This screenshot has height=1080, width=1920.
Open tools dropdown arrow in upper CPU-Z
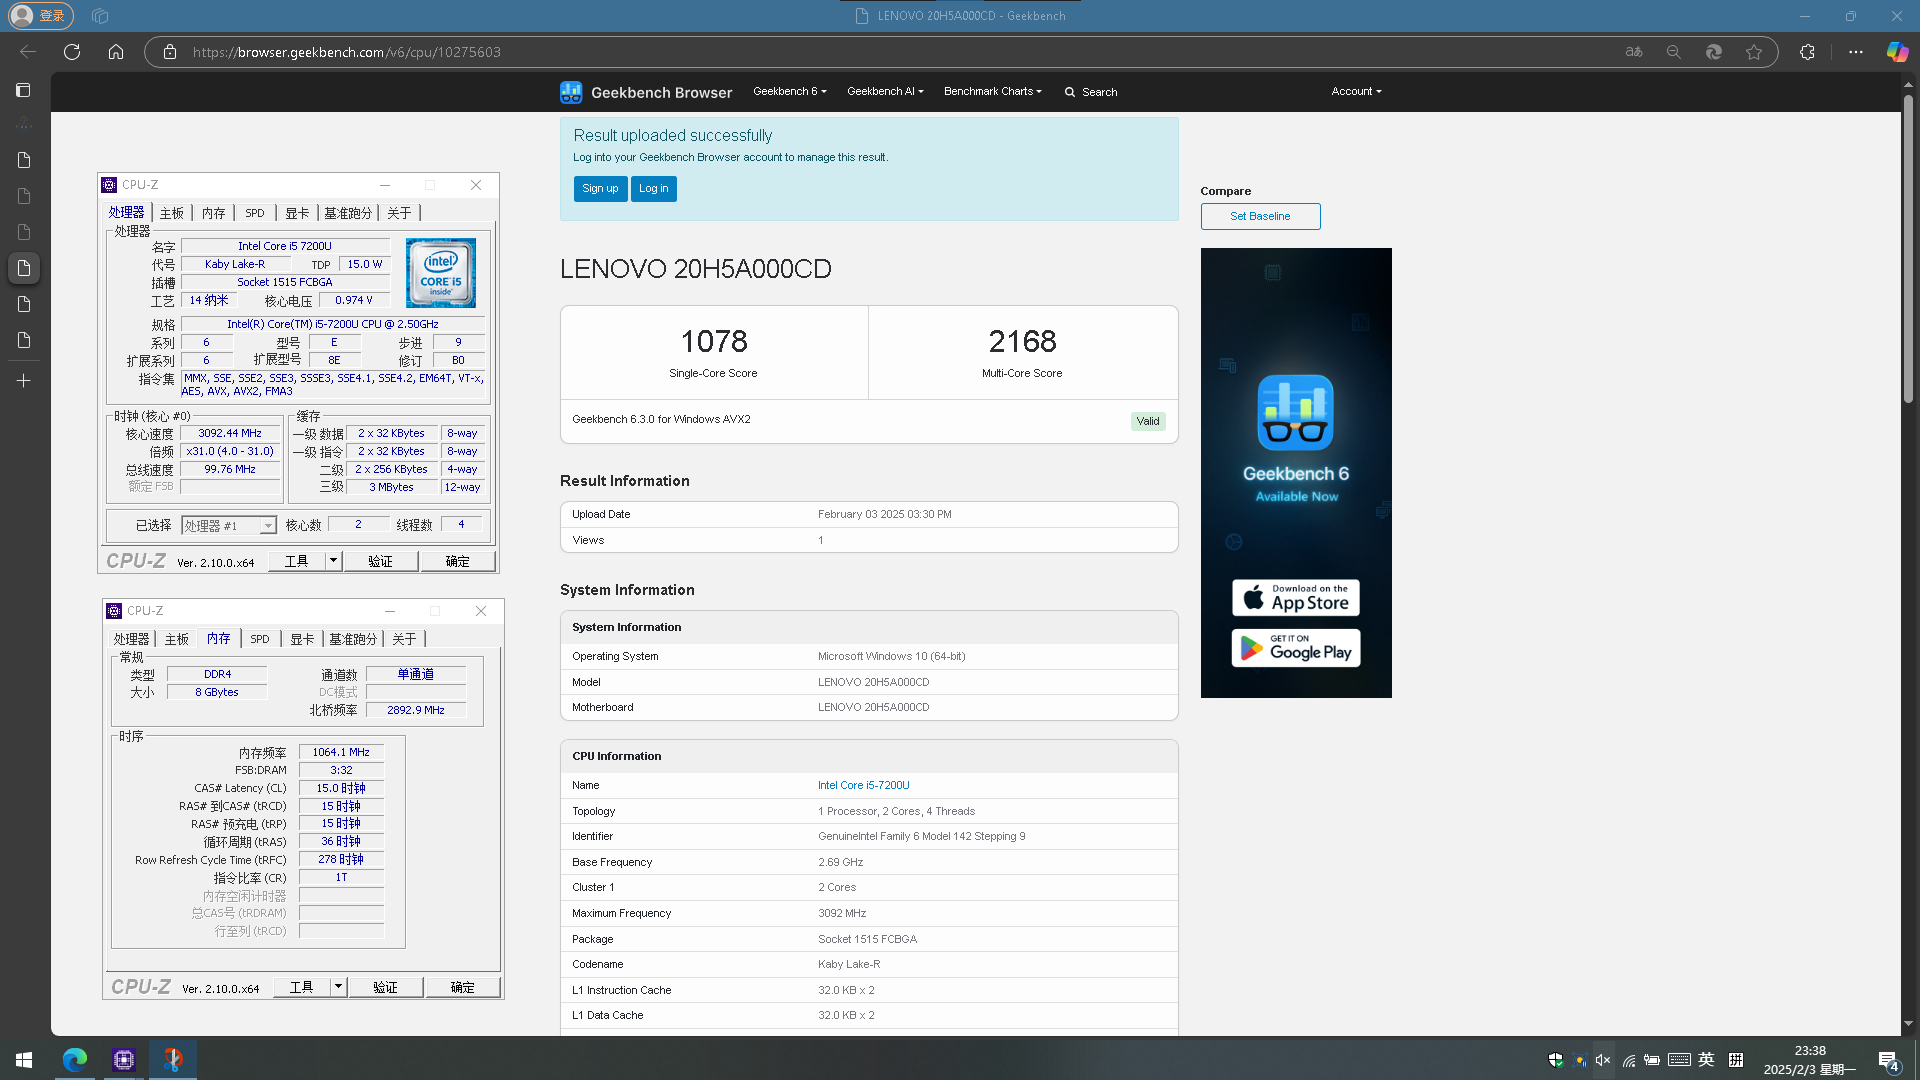click(x=334, y=561)
